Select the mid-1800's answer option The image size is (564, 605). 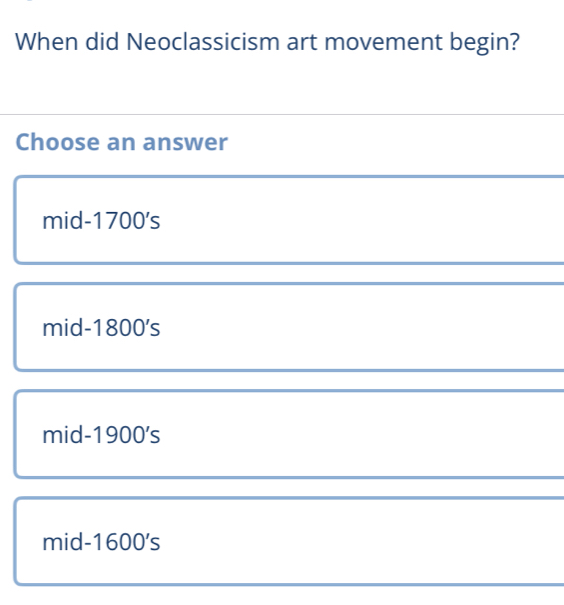point(289,327)
